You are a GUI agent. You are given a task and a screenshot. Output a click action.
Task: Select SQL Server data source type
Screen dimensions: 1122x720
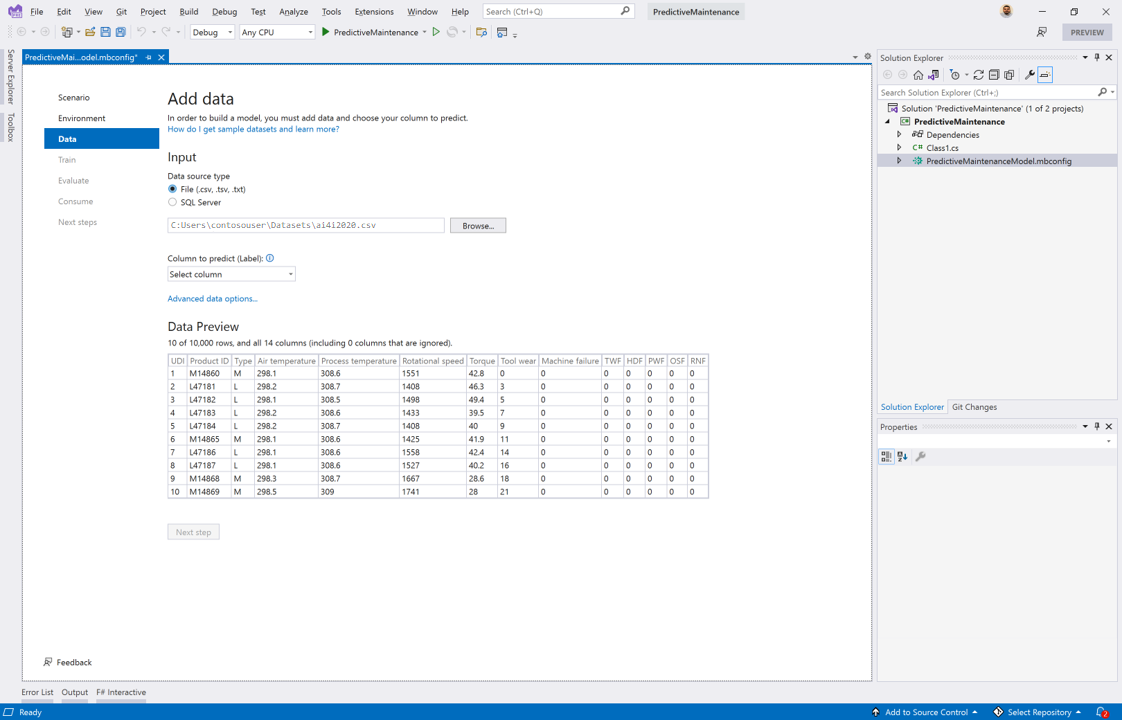point(173,202)
